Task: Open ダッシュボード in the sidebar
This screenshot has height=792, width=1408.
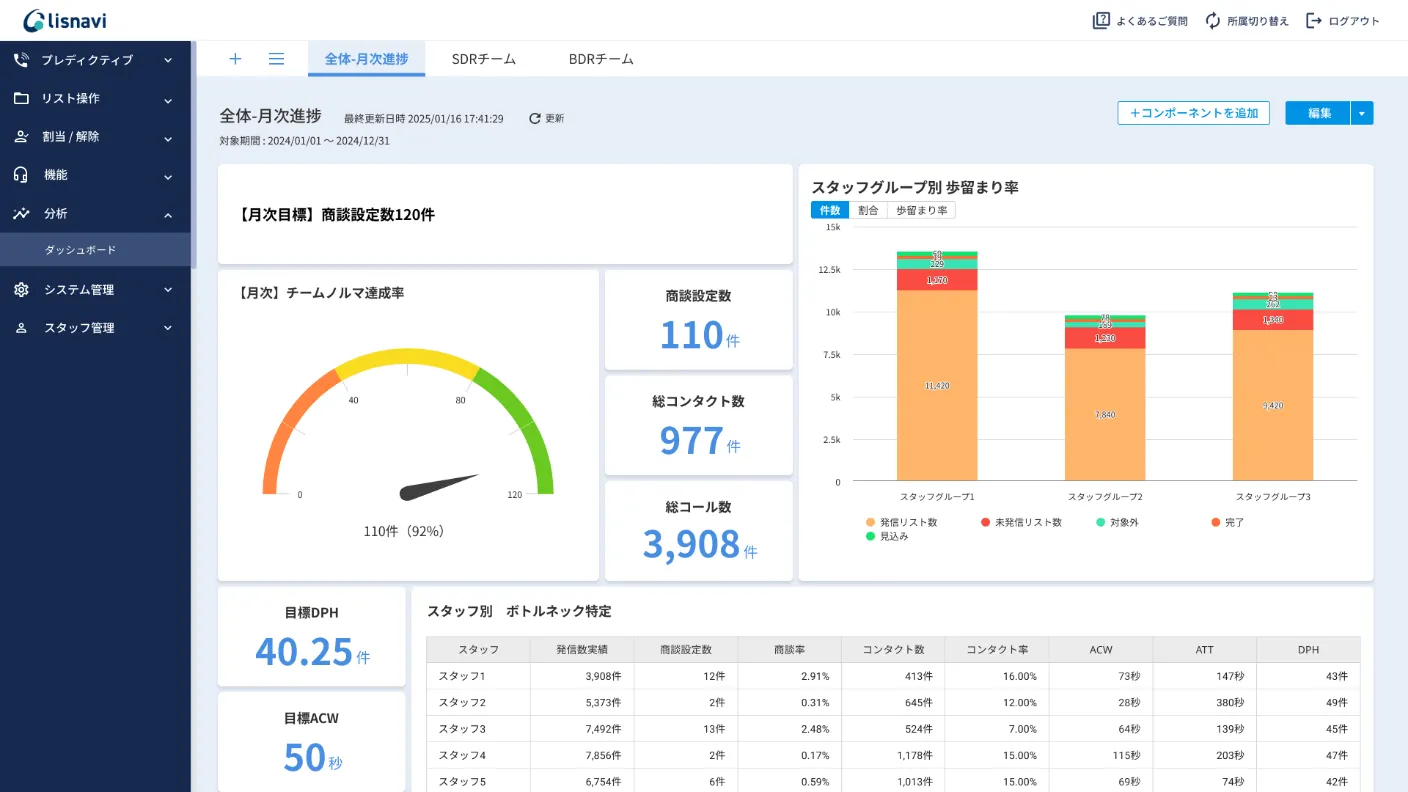Action: coord(95,250)
